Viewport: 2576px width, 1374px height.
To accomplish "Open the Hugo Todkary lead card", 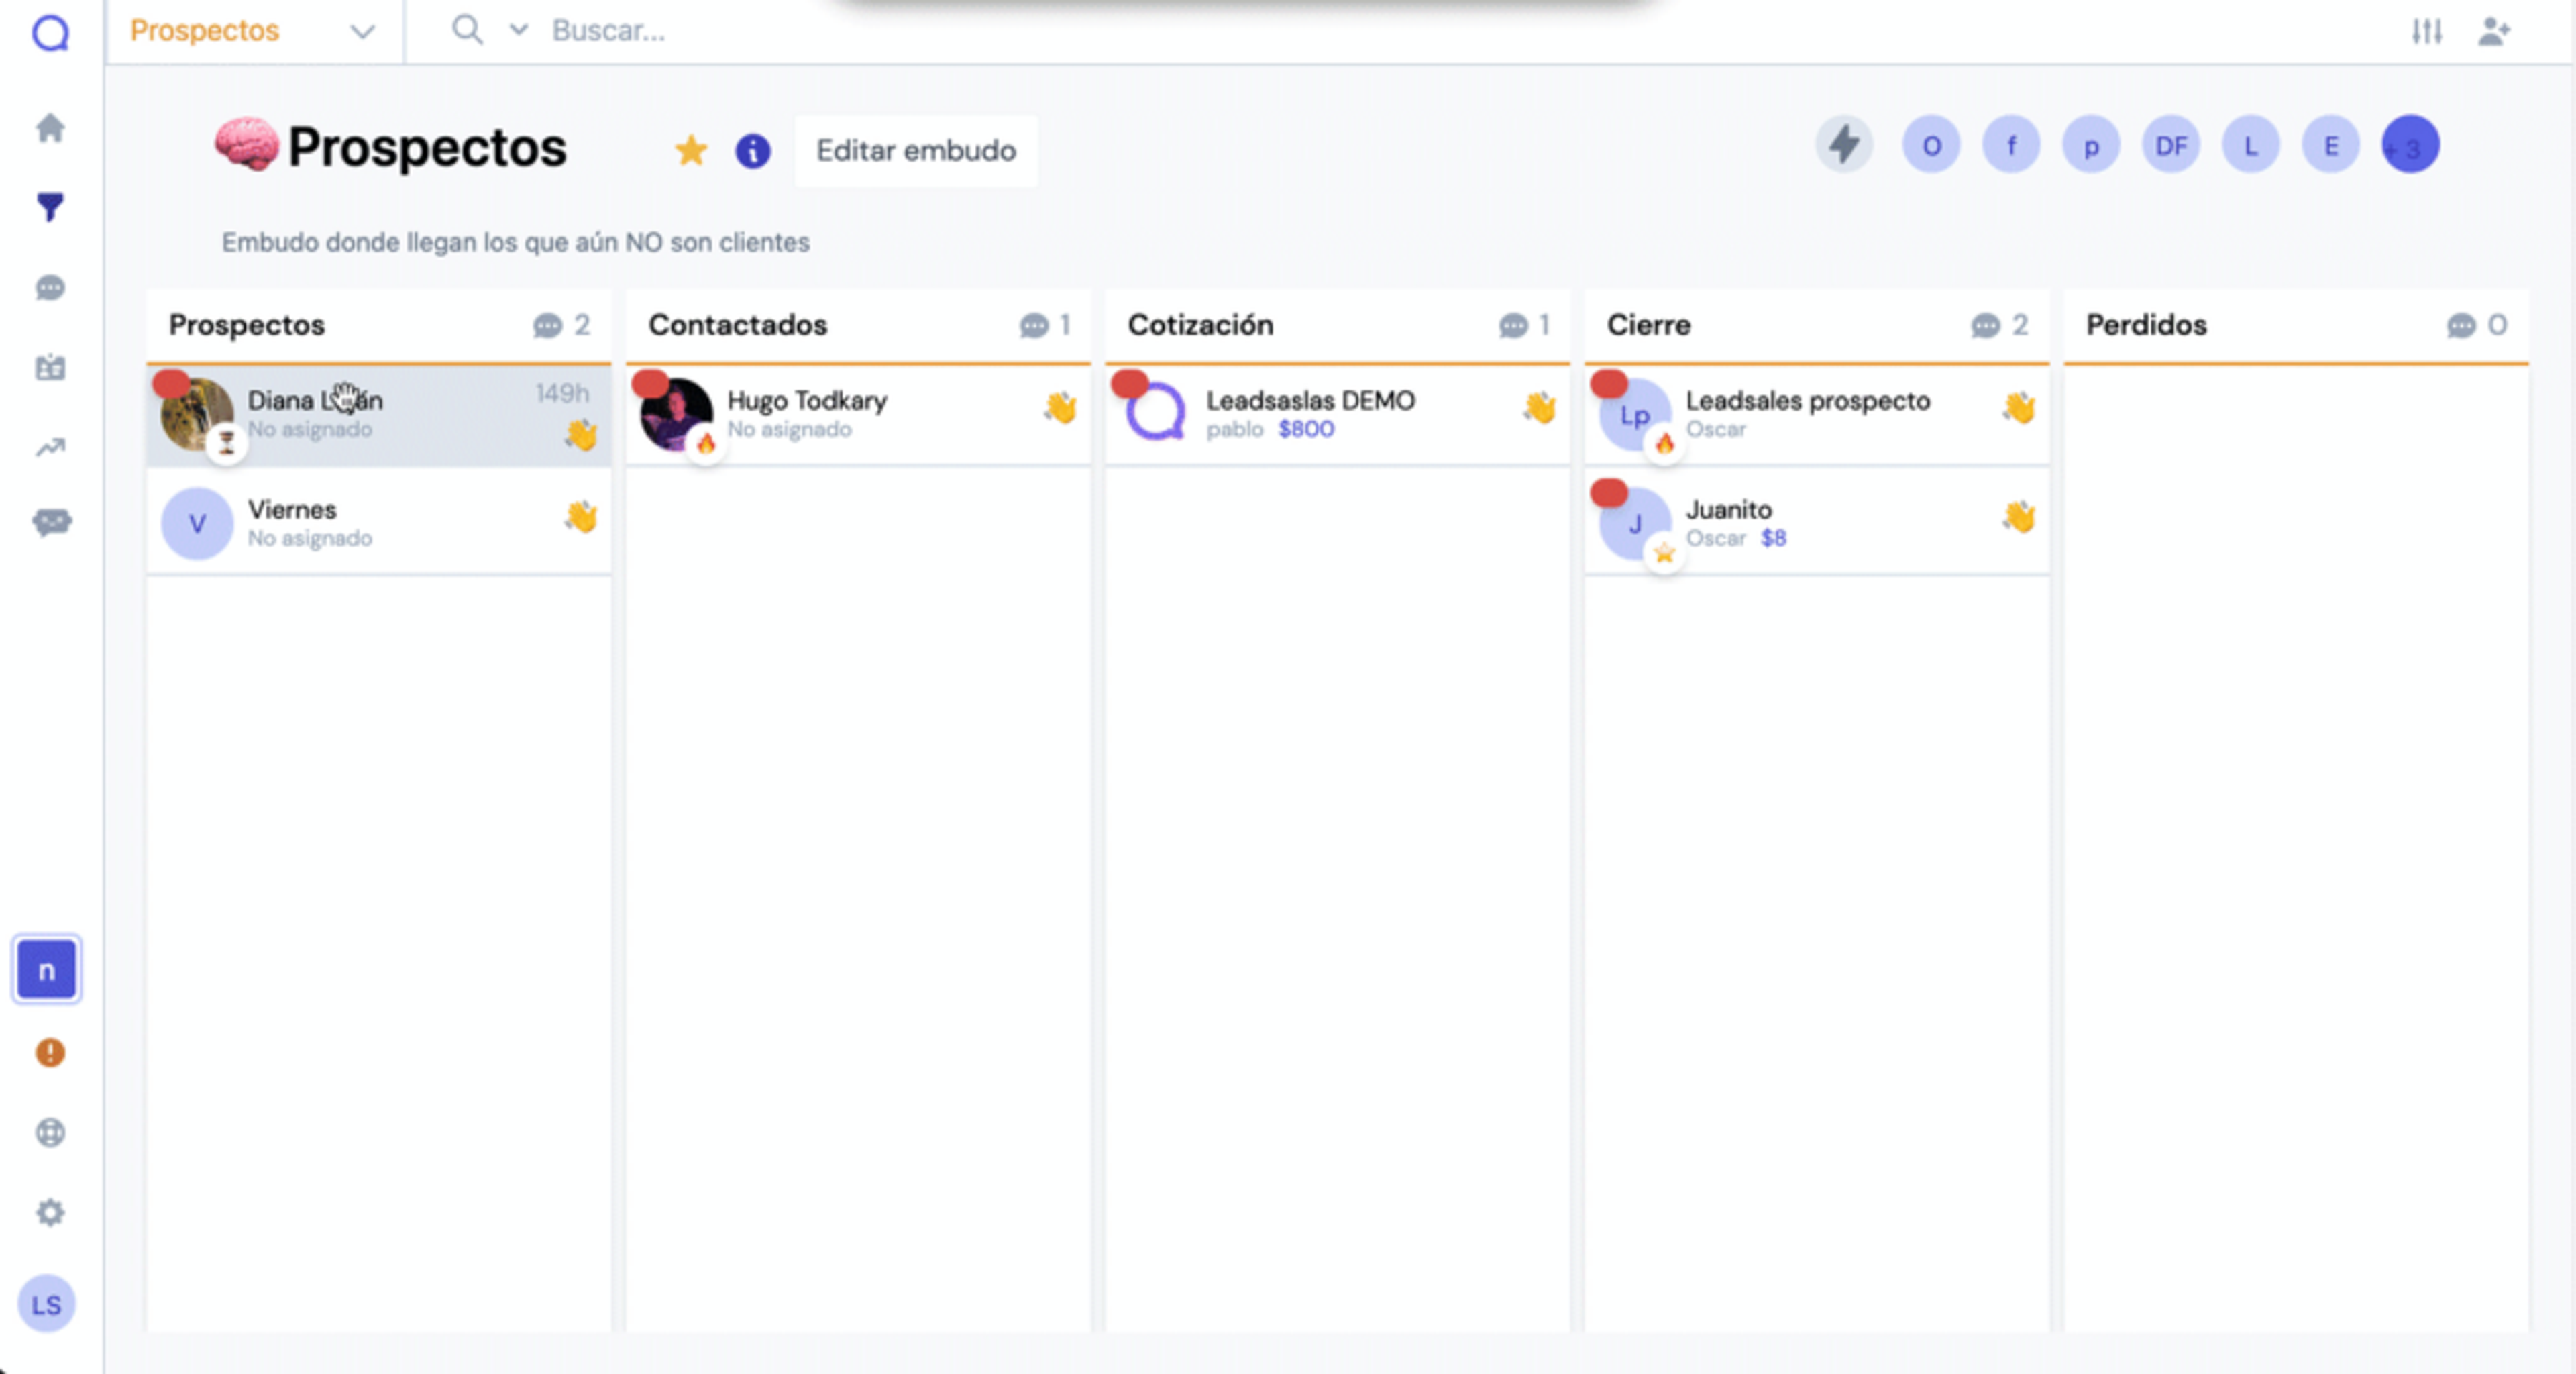I will (858, 415).
